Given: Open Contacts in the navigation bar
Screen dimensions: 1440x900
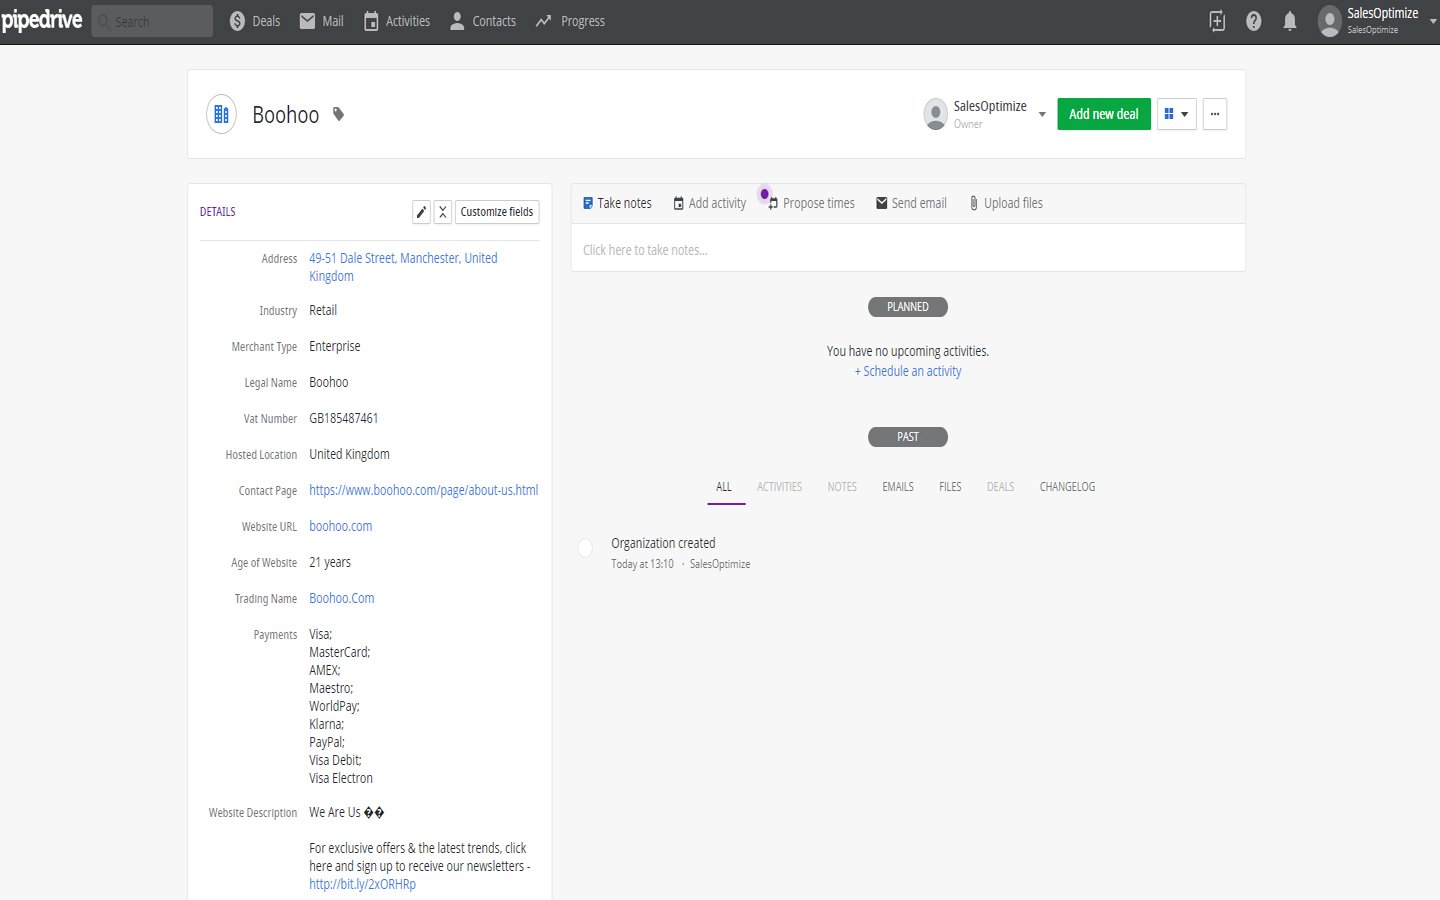Looking at the screenshot, I should [482, 21].
